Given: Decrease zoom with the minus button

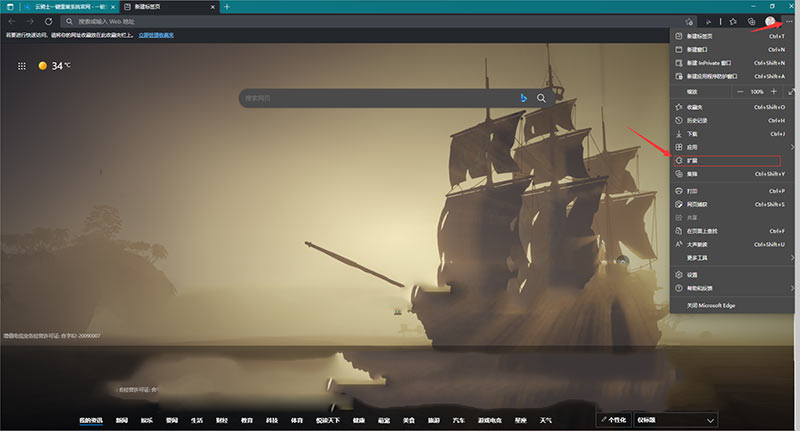Looking at the screenshot, I should pyautogui.click(x=740, y=91).
